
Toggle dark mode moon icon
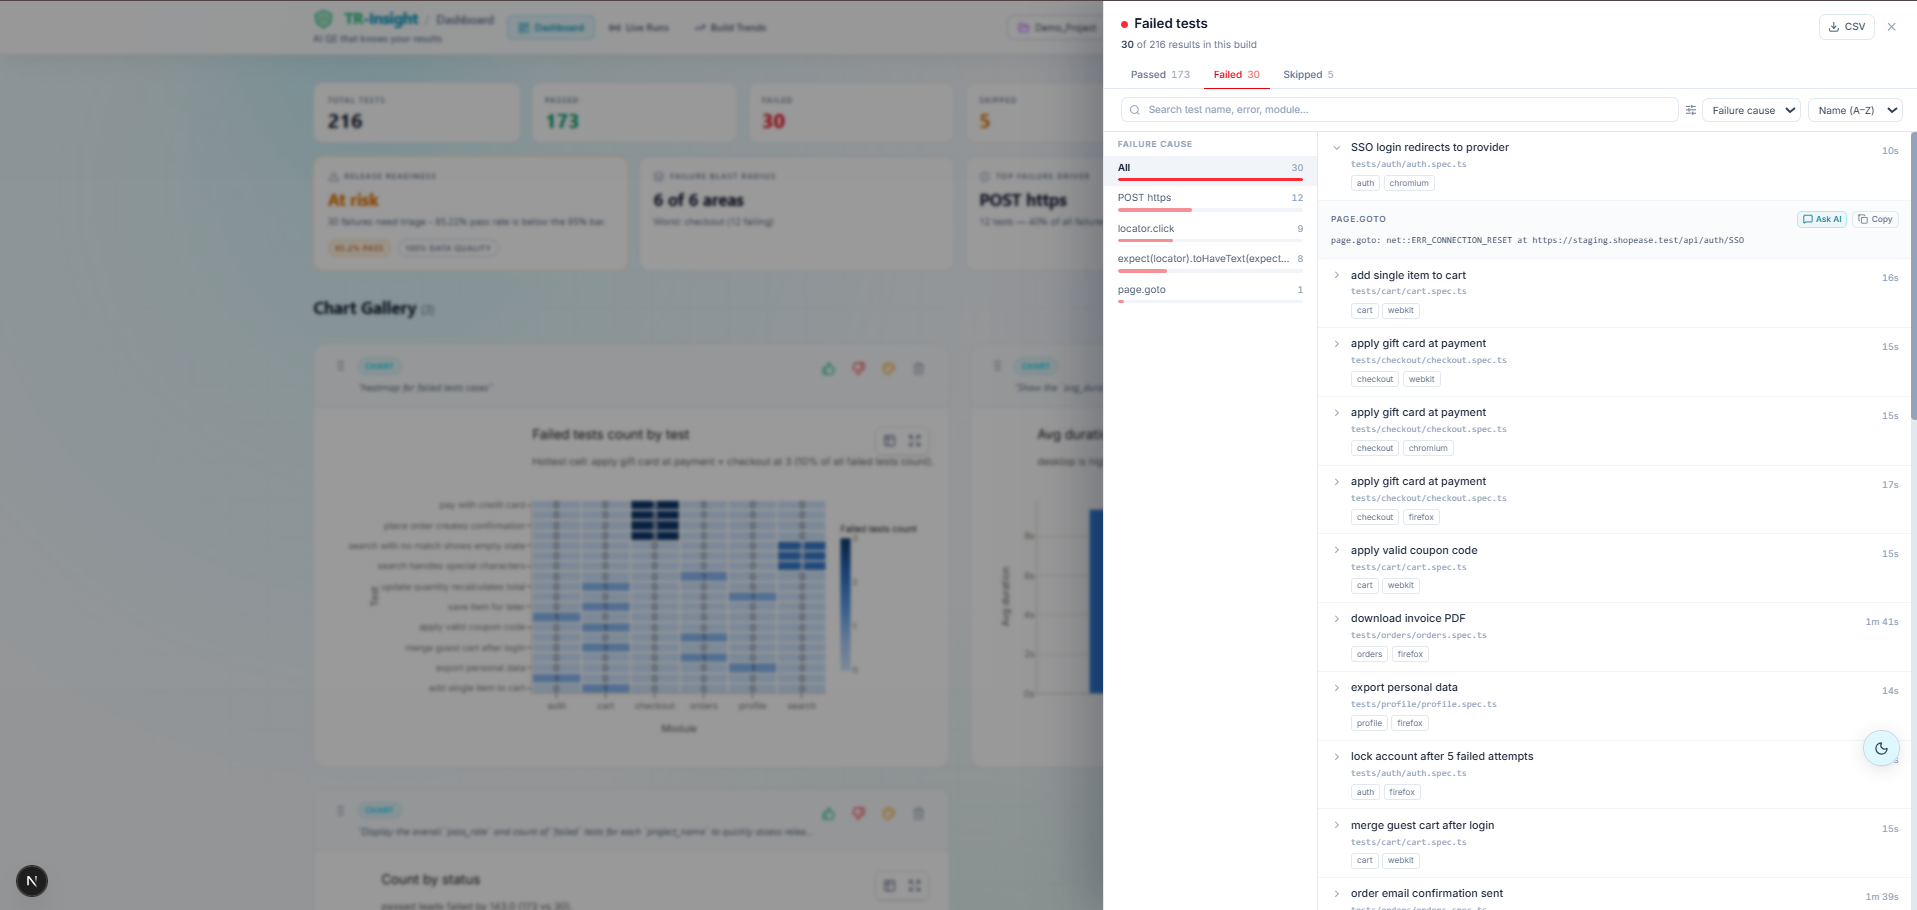coord(1881,748)
